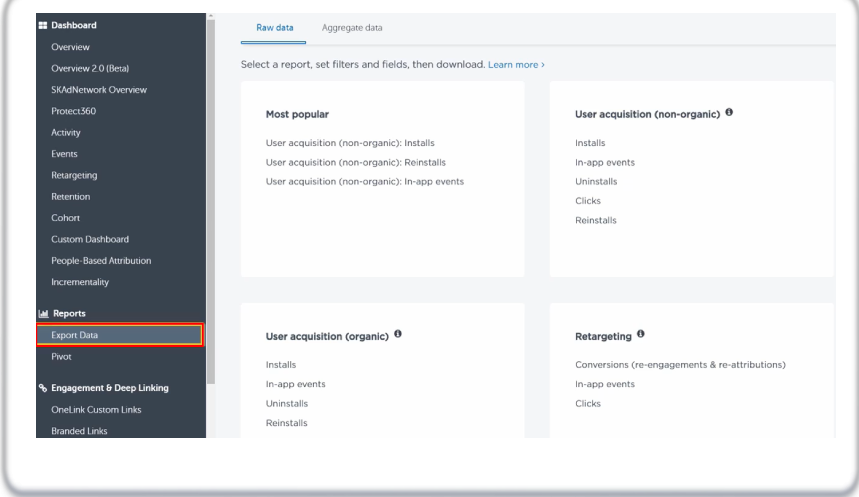Open Incrementality in sidebar
Viewport: 859px width, 497px height.
point(80,282)
